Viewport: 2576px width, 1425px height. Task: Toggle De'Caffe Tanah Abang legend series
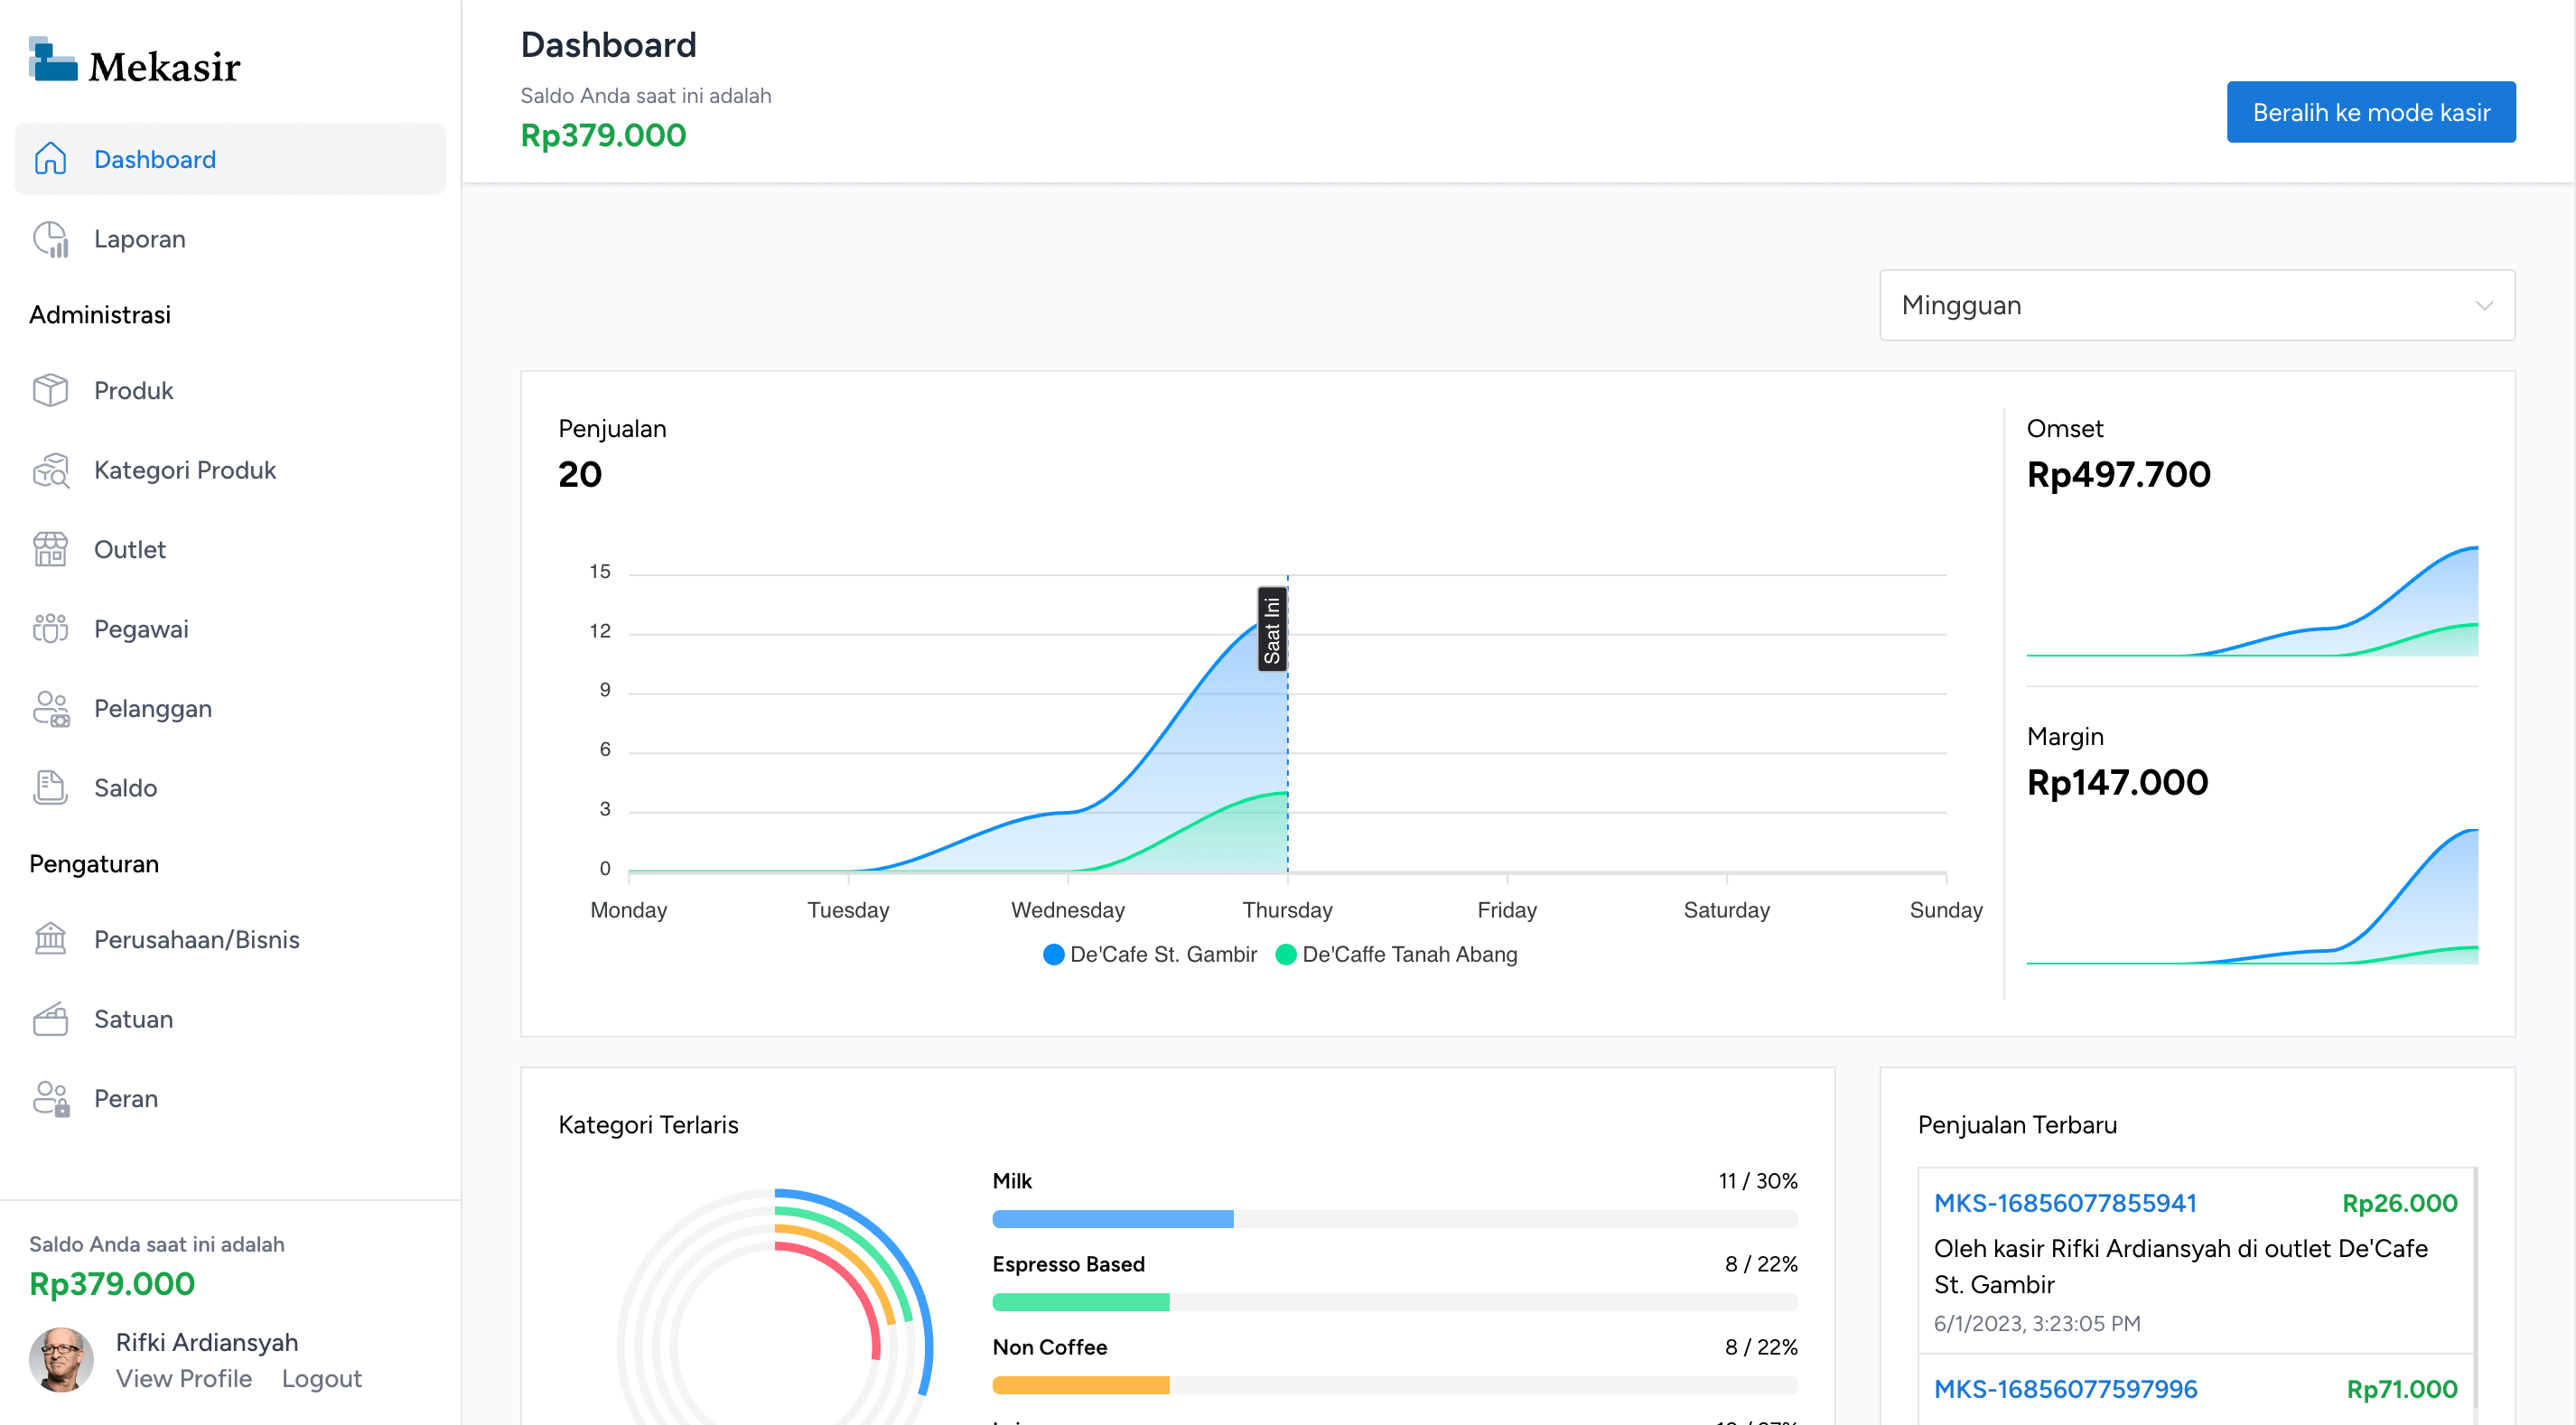coord(1396,954)
